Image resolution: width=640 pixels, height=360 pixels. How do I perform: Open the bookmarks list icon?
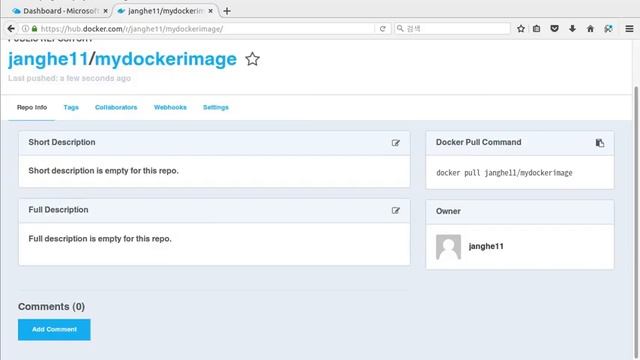coord(536,29)
